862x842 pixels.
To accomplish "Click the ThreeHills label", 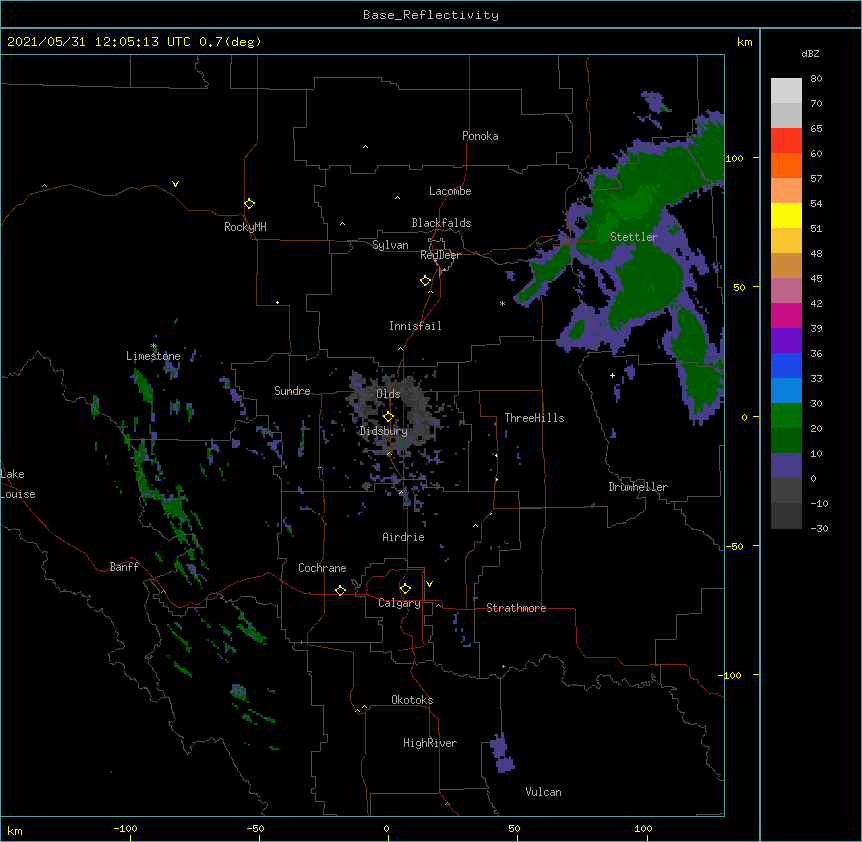I will 534,418.
